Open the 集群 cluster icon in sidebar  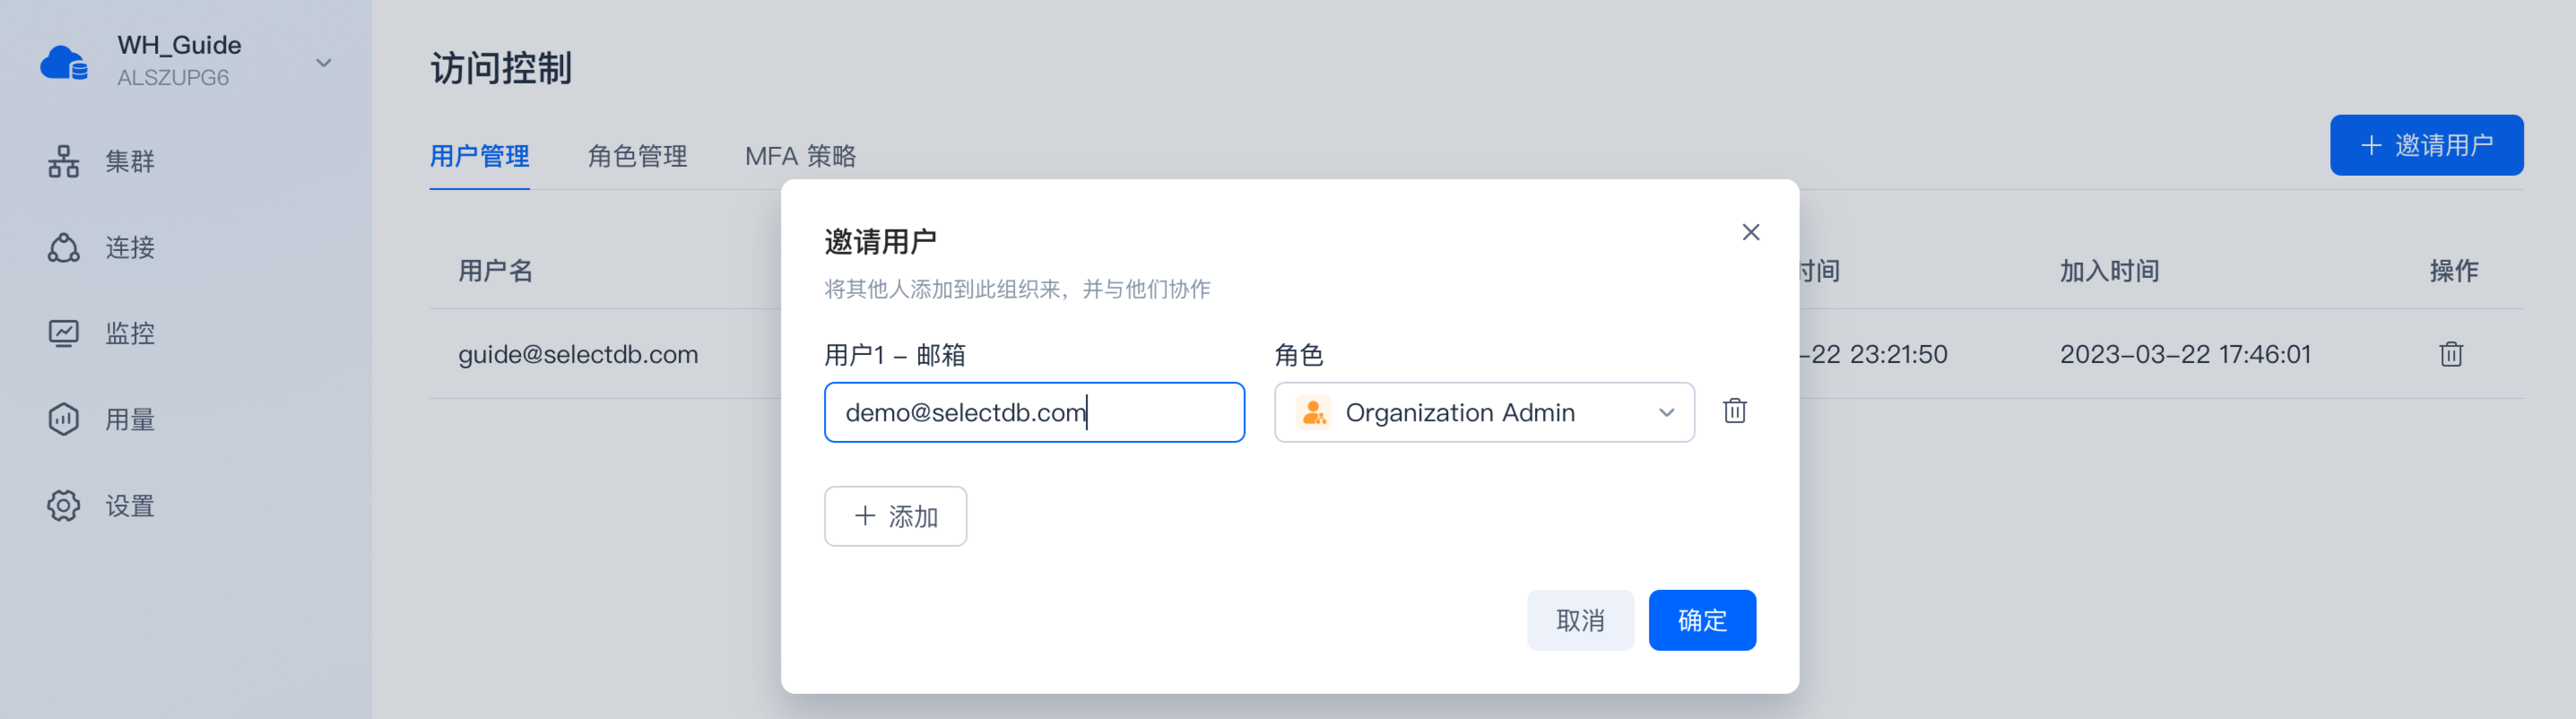pos(64,161)
